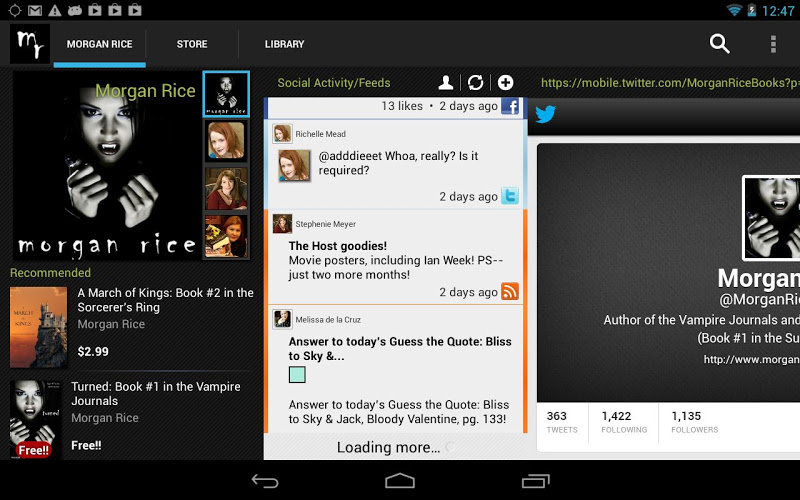Click the Twitter bird logo in web panel
Screen dimensions: 800x500
(x=545, y=114)
